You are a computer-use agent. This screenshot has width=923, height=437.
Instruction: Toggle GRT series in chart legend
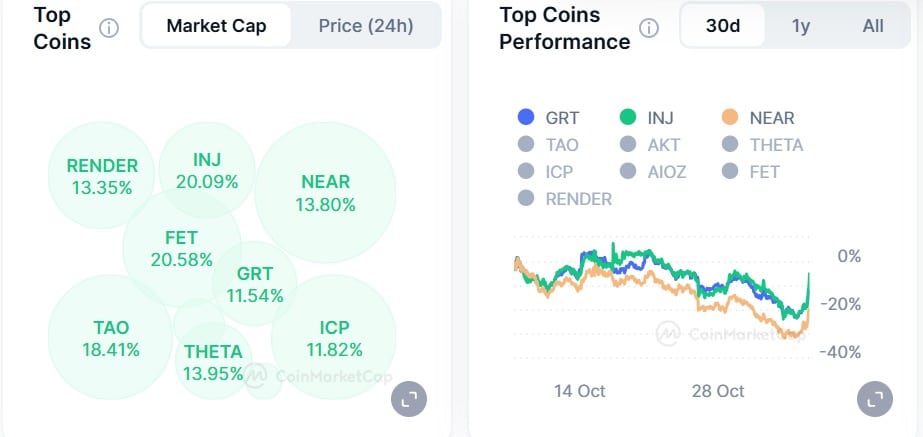click(x=548, y=117)
